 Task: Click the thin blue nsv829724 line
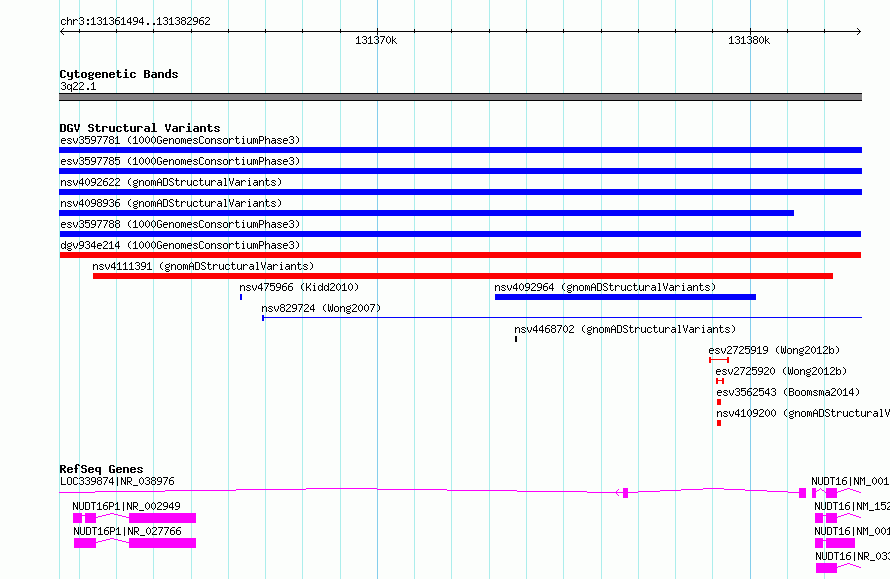pyautogui.click(x=562, y=318)
